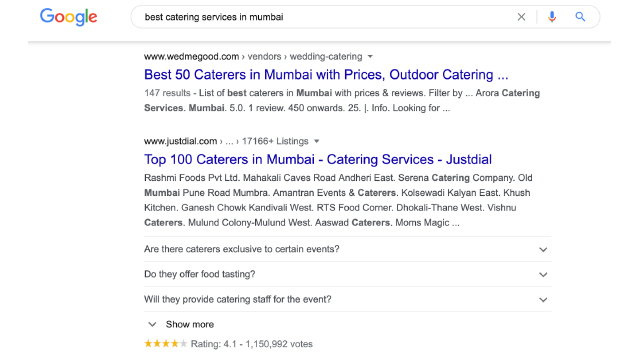Viewport: 640px width, 360px height.
Task: Click the www.justdial.com breadcrumb URL
Action: coord(180,141)
